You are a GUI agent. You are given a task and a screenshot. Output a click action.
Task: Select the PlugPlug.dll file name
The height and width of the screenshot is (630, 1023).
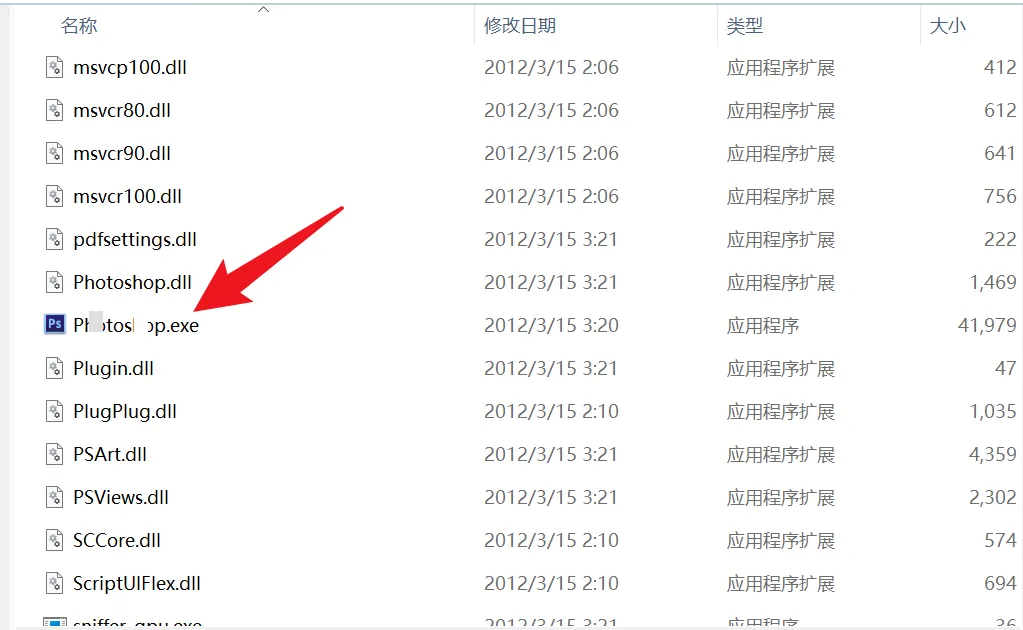click(125, 412)
